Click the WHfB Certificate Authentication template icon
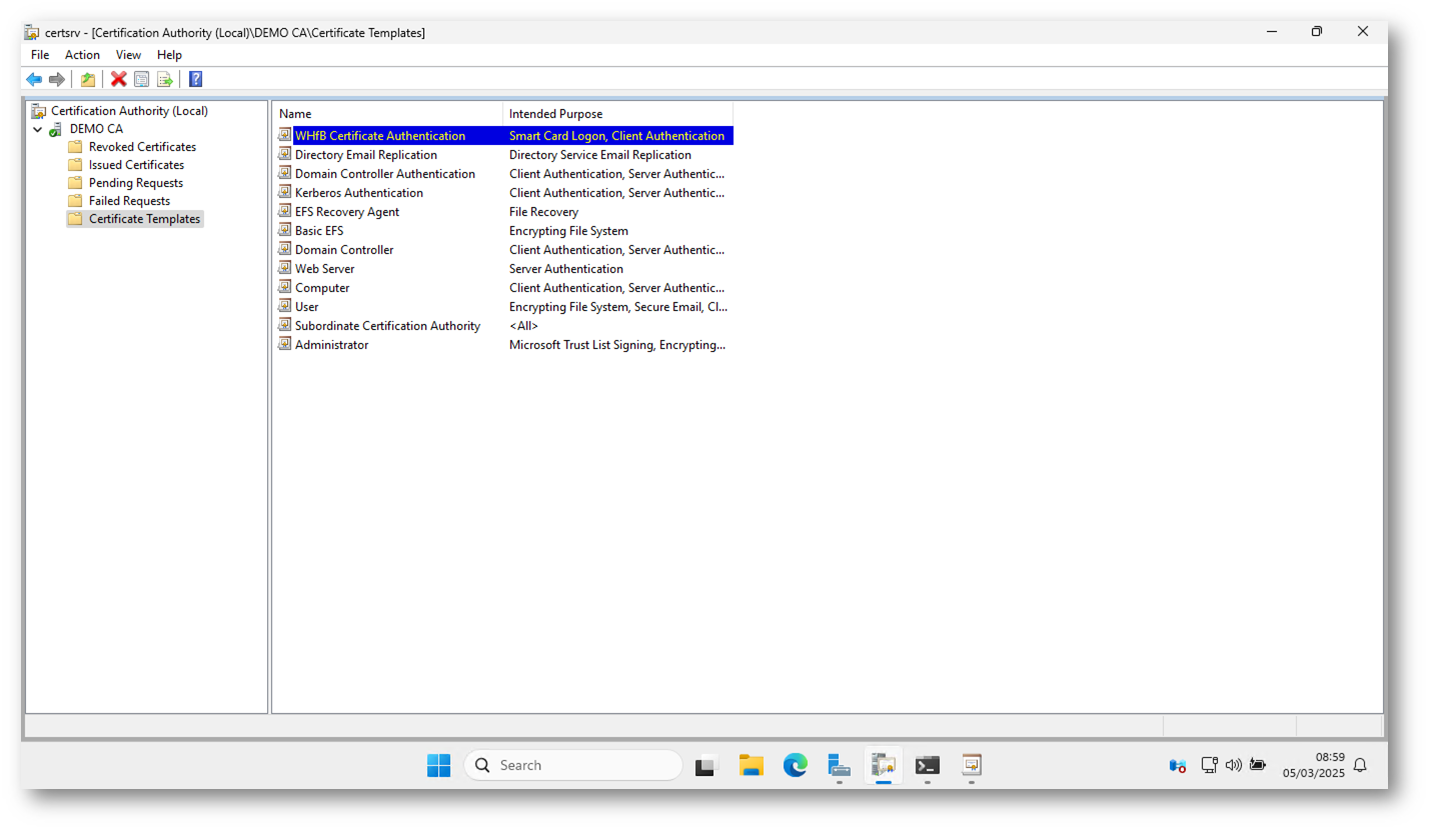Screen dimensions: 1430x831 [285, 135]
